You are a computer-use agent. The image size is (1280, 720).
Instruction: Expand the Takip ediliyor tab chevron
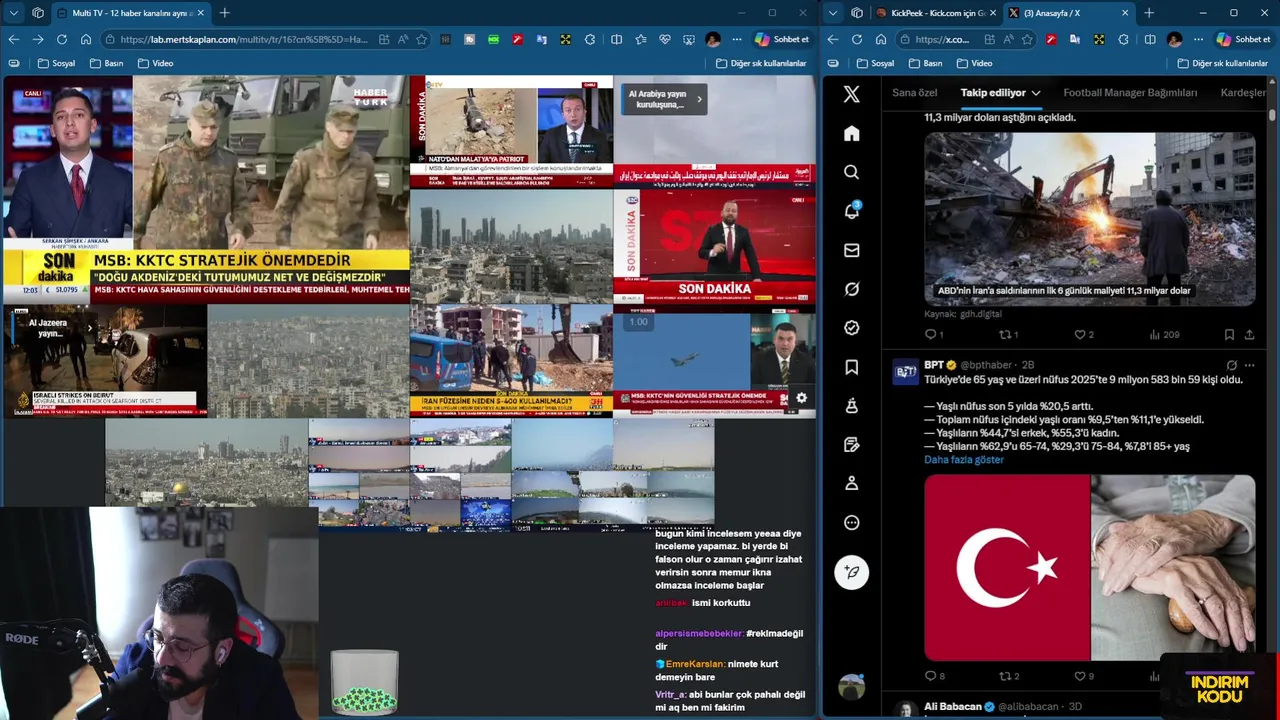1036,93
